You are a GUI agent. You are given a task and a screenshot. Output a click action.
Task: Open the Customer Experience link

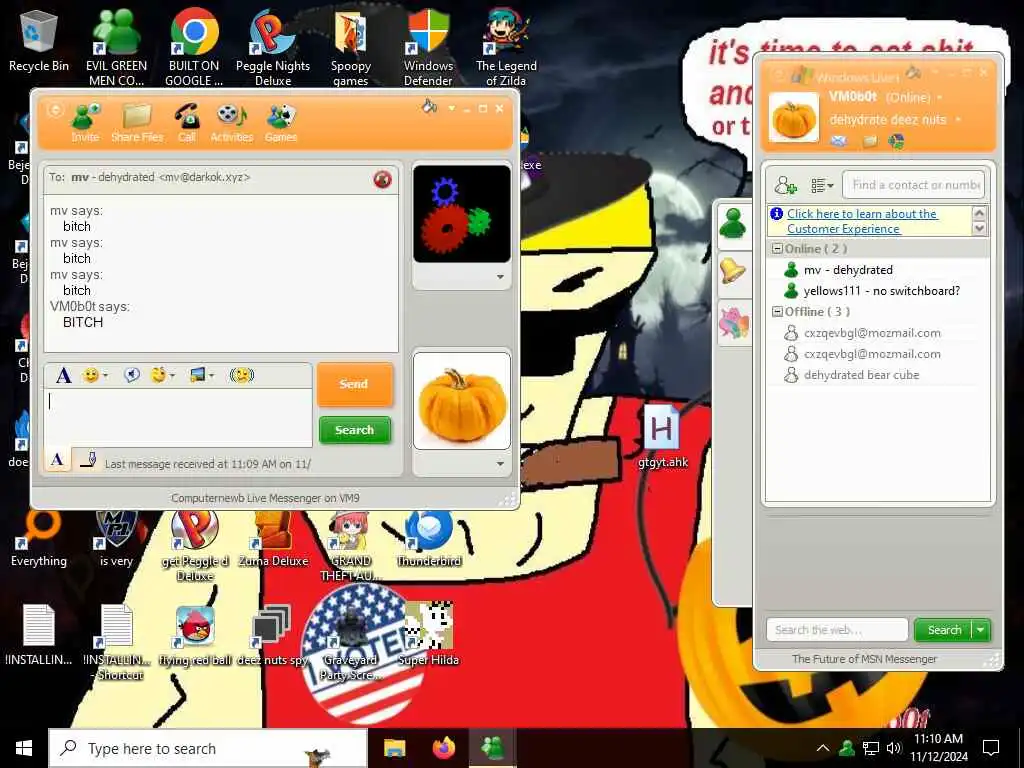click(862, 221)
